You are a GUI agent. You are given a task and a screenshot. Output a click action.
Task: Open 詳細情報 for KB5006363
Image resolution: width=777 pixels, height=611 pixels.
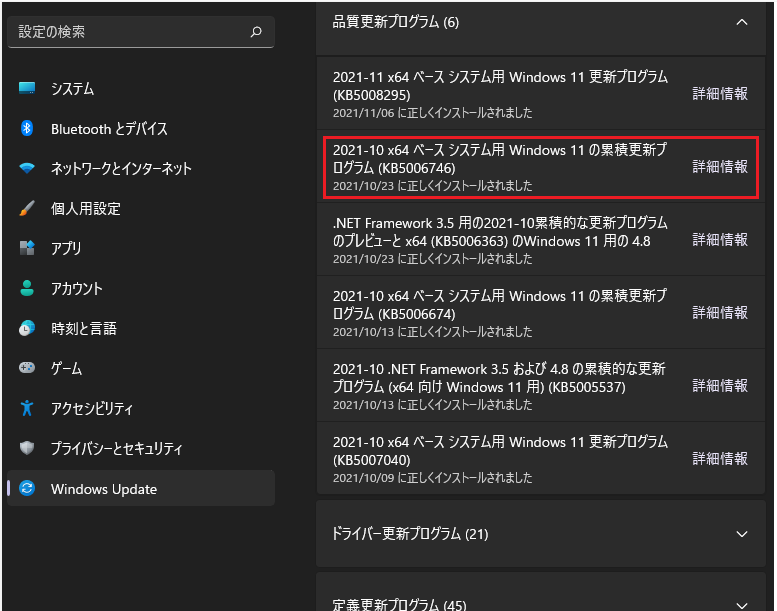(x=720, y=240)
